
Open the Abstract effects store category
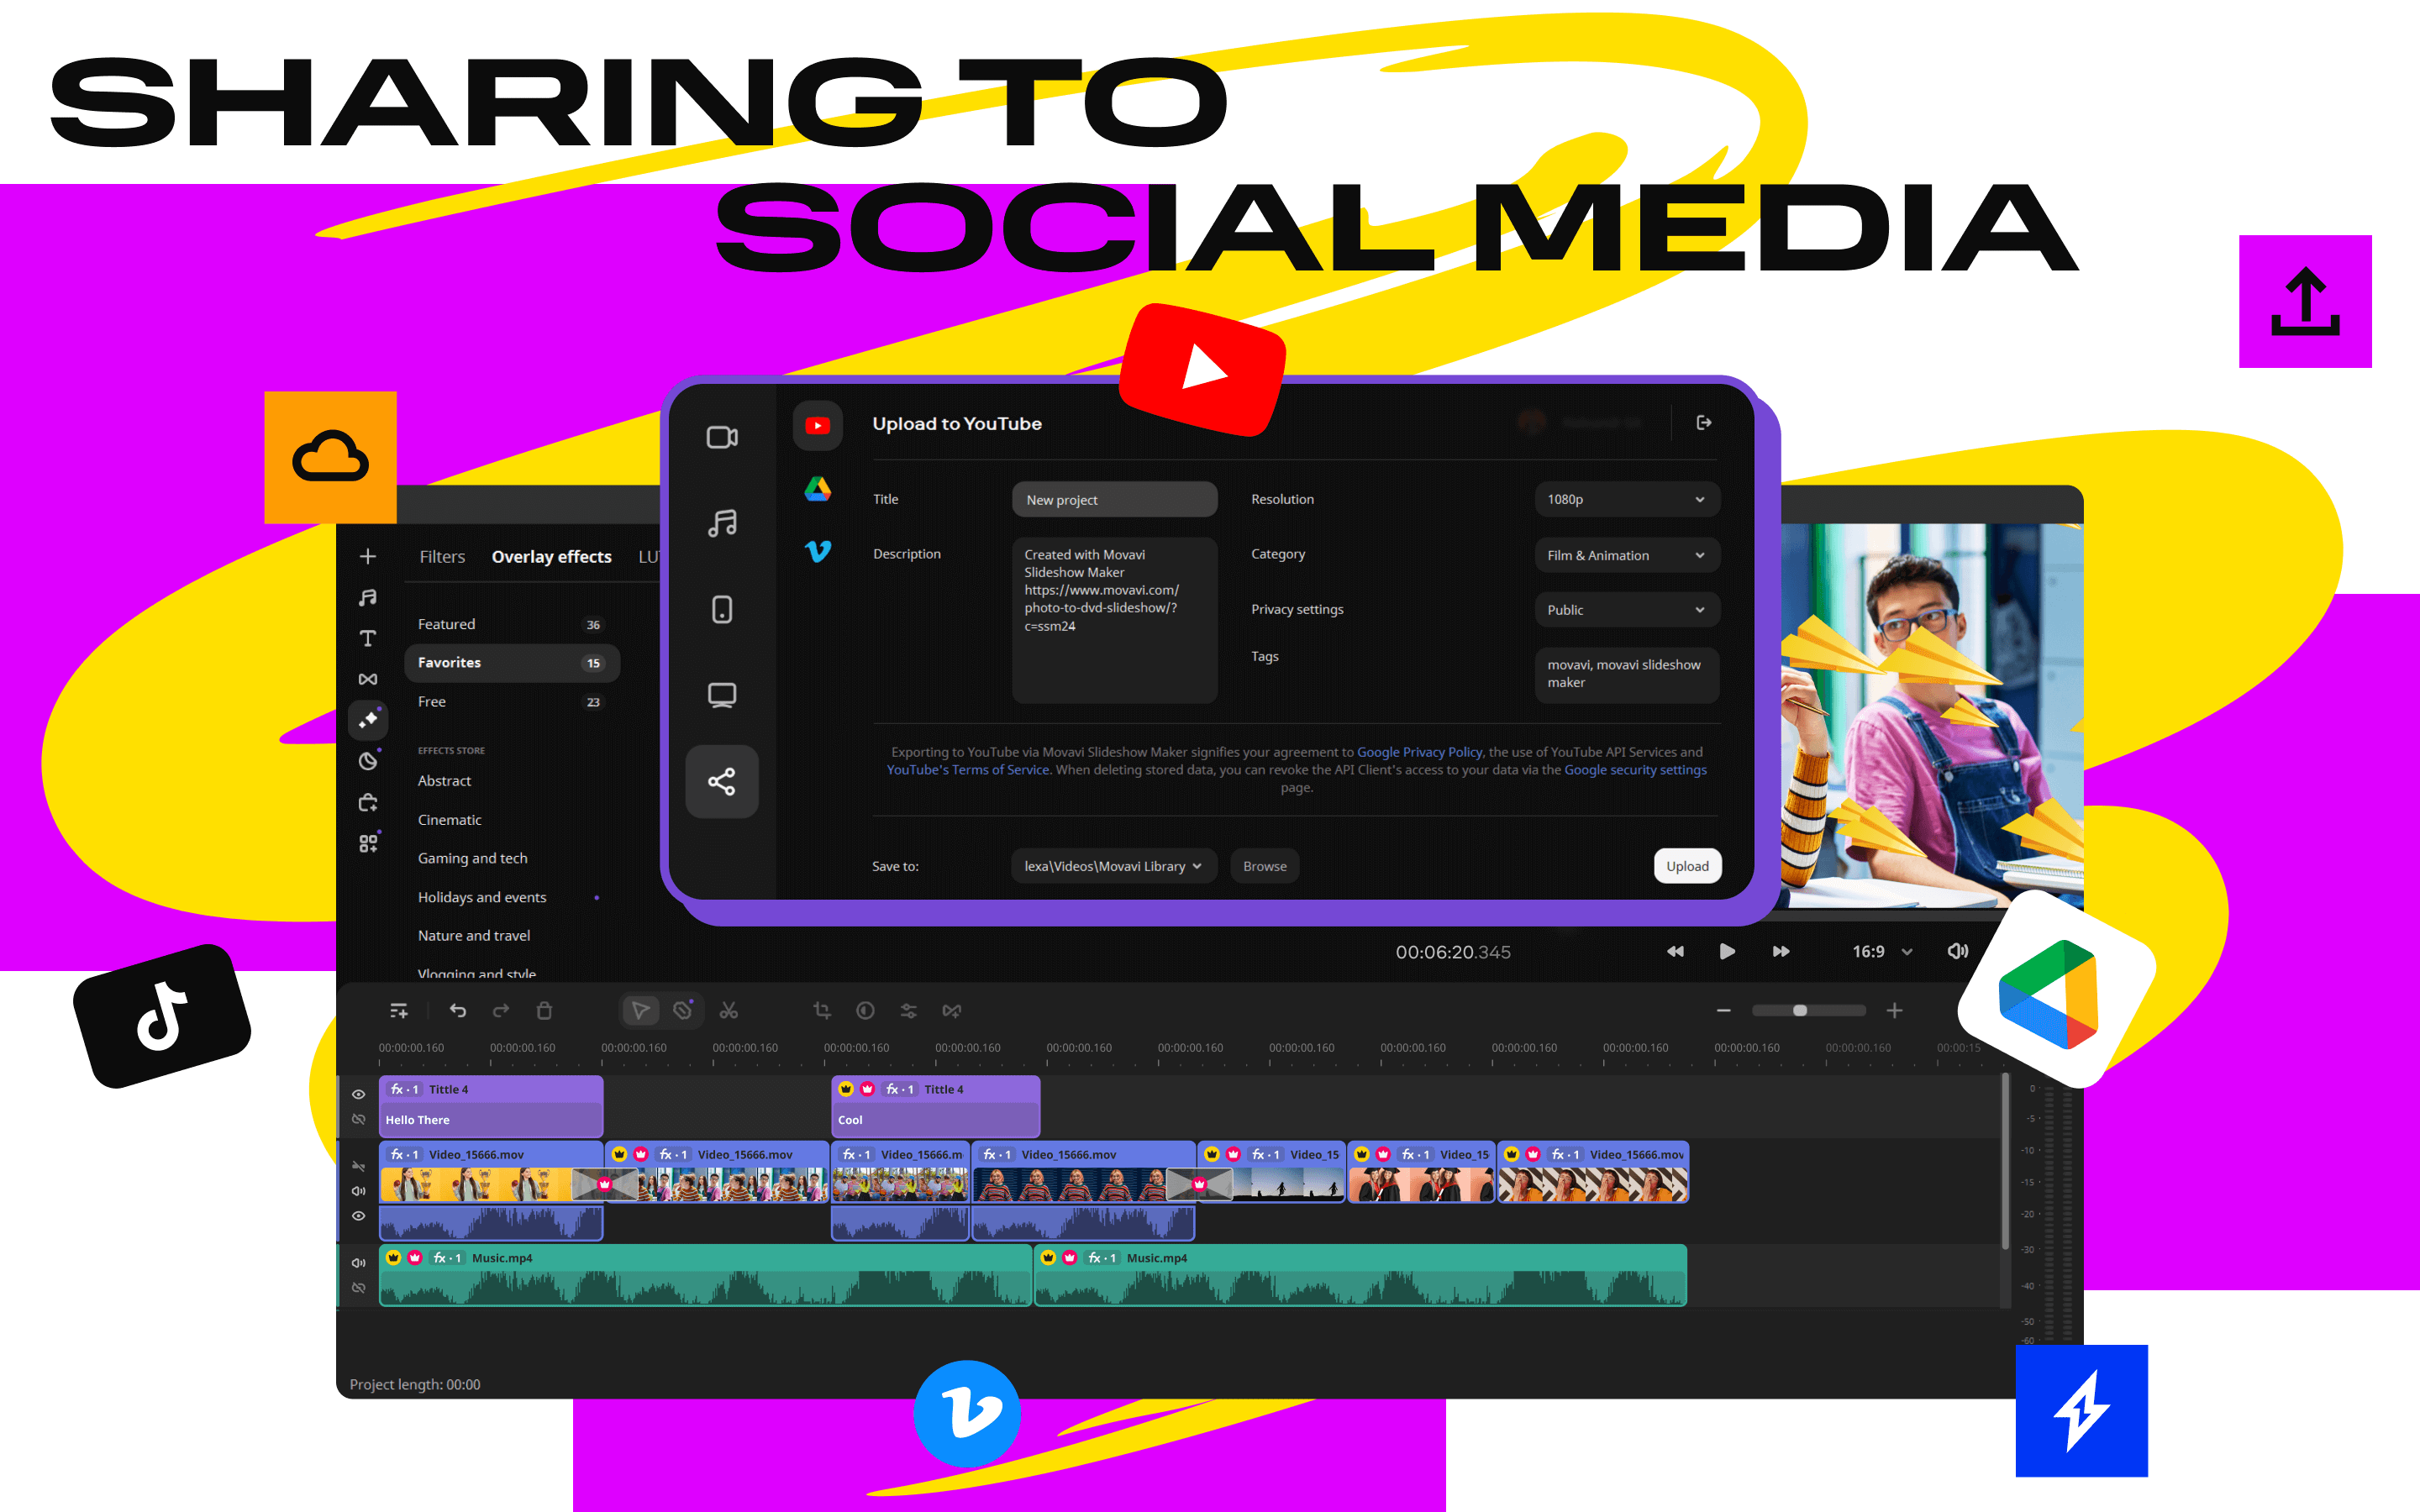444,781
